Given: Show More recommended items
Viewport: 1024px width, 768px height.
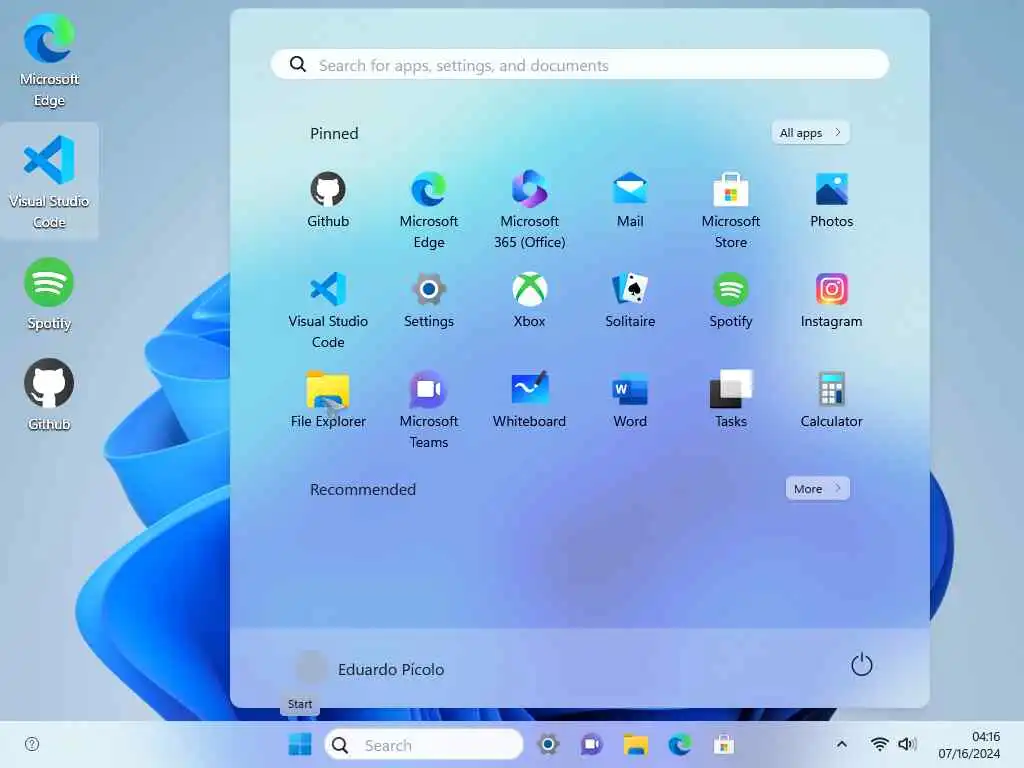Looking at the screenshot, I should 818,488.
